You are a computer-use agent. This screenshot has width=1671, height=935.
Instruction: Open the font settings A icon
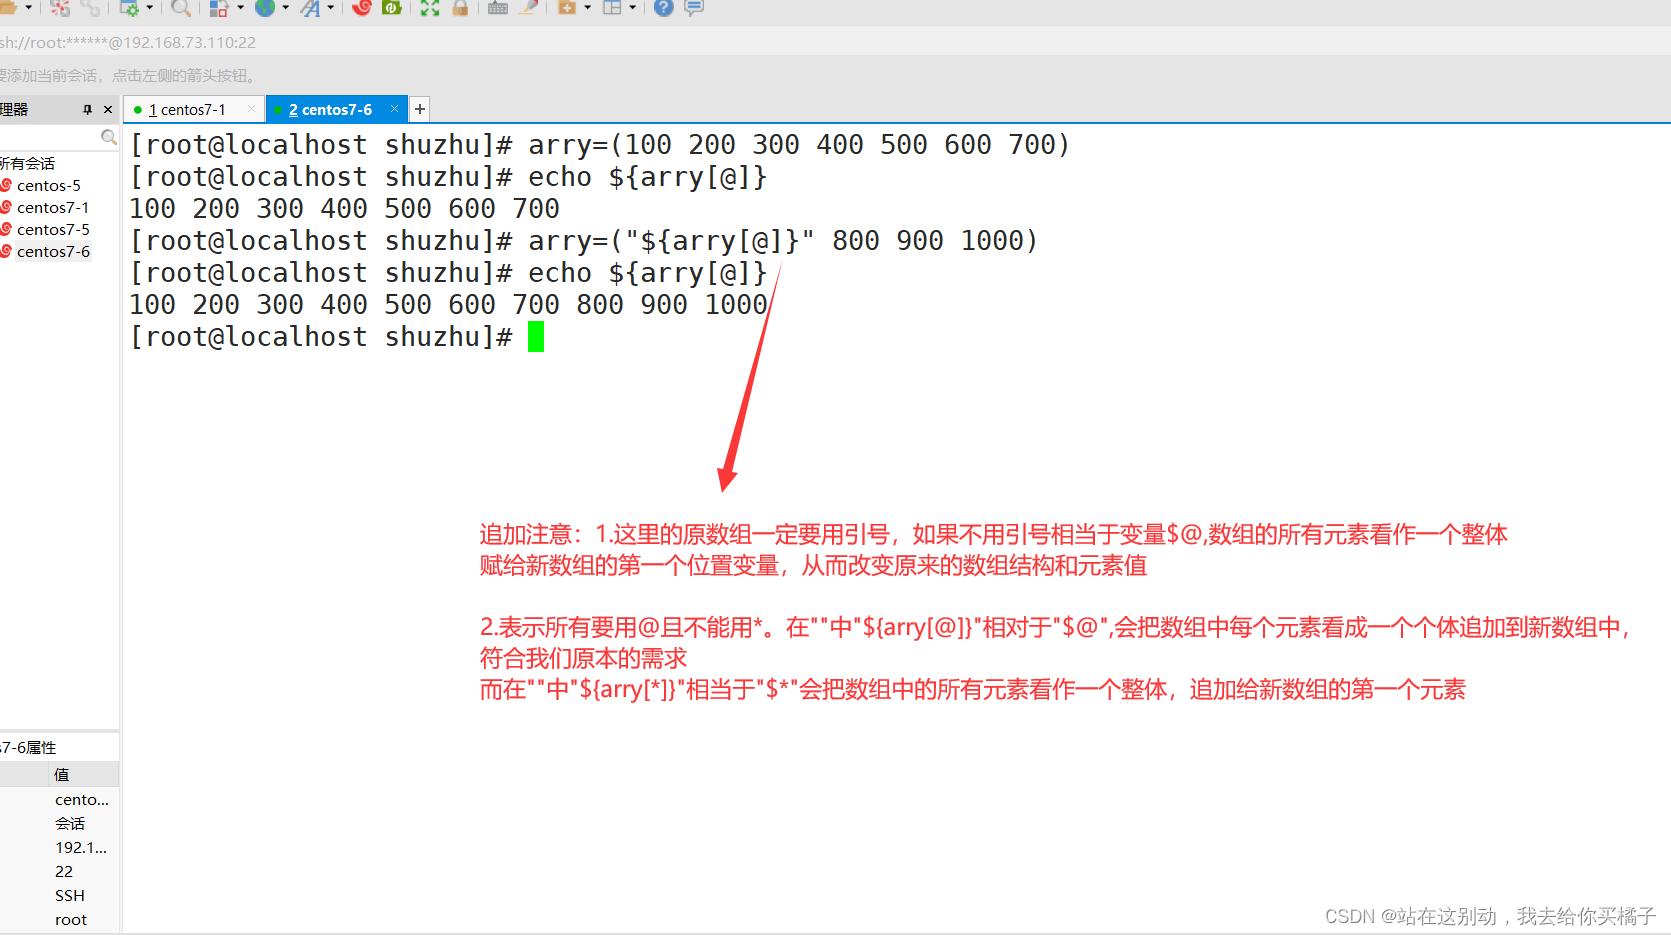[x=310, y=8]
